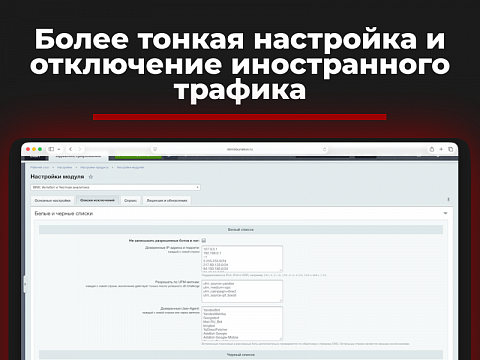This screenshot has height=360, width=480.
Task: Click the 'Настройки' breadcrumb link
Action: [x=64, y=167]
